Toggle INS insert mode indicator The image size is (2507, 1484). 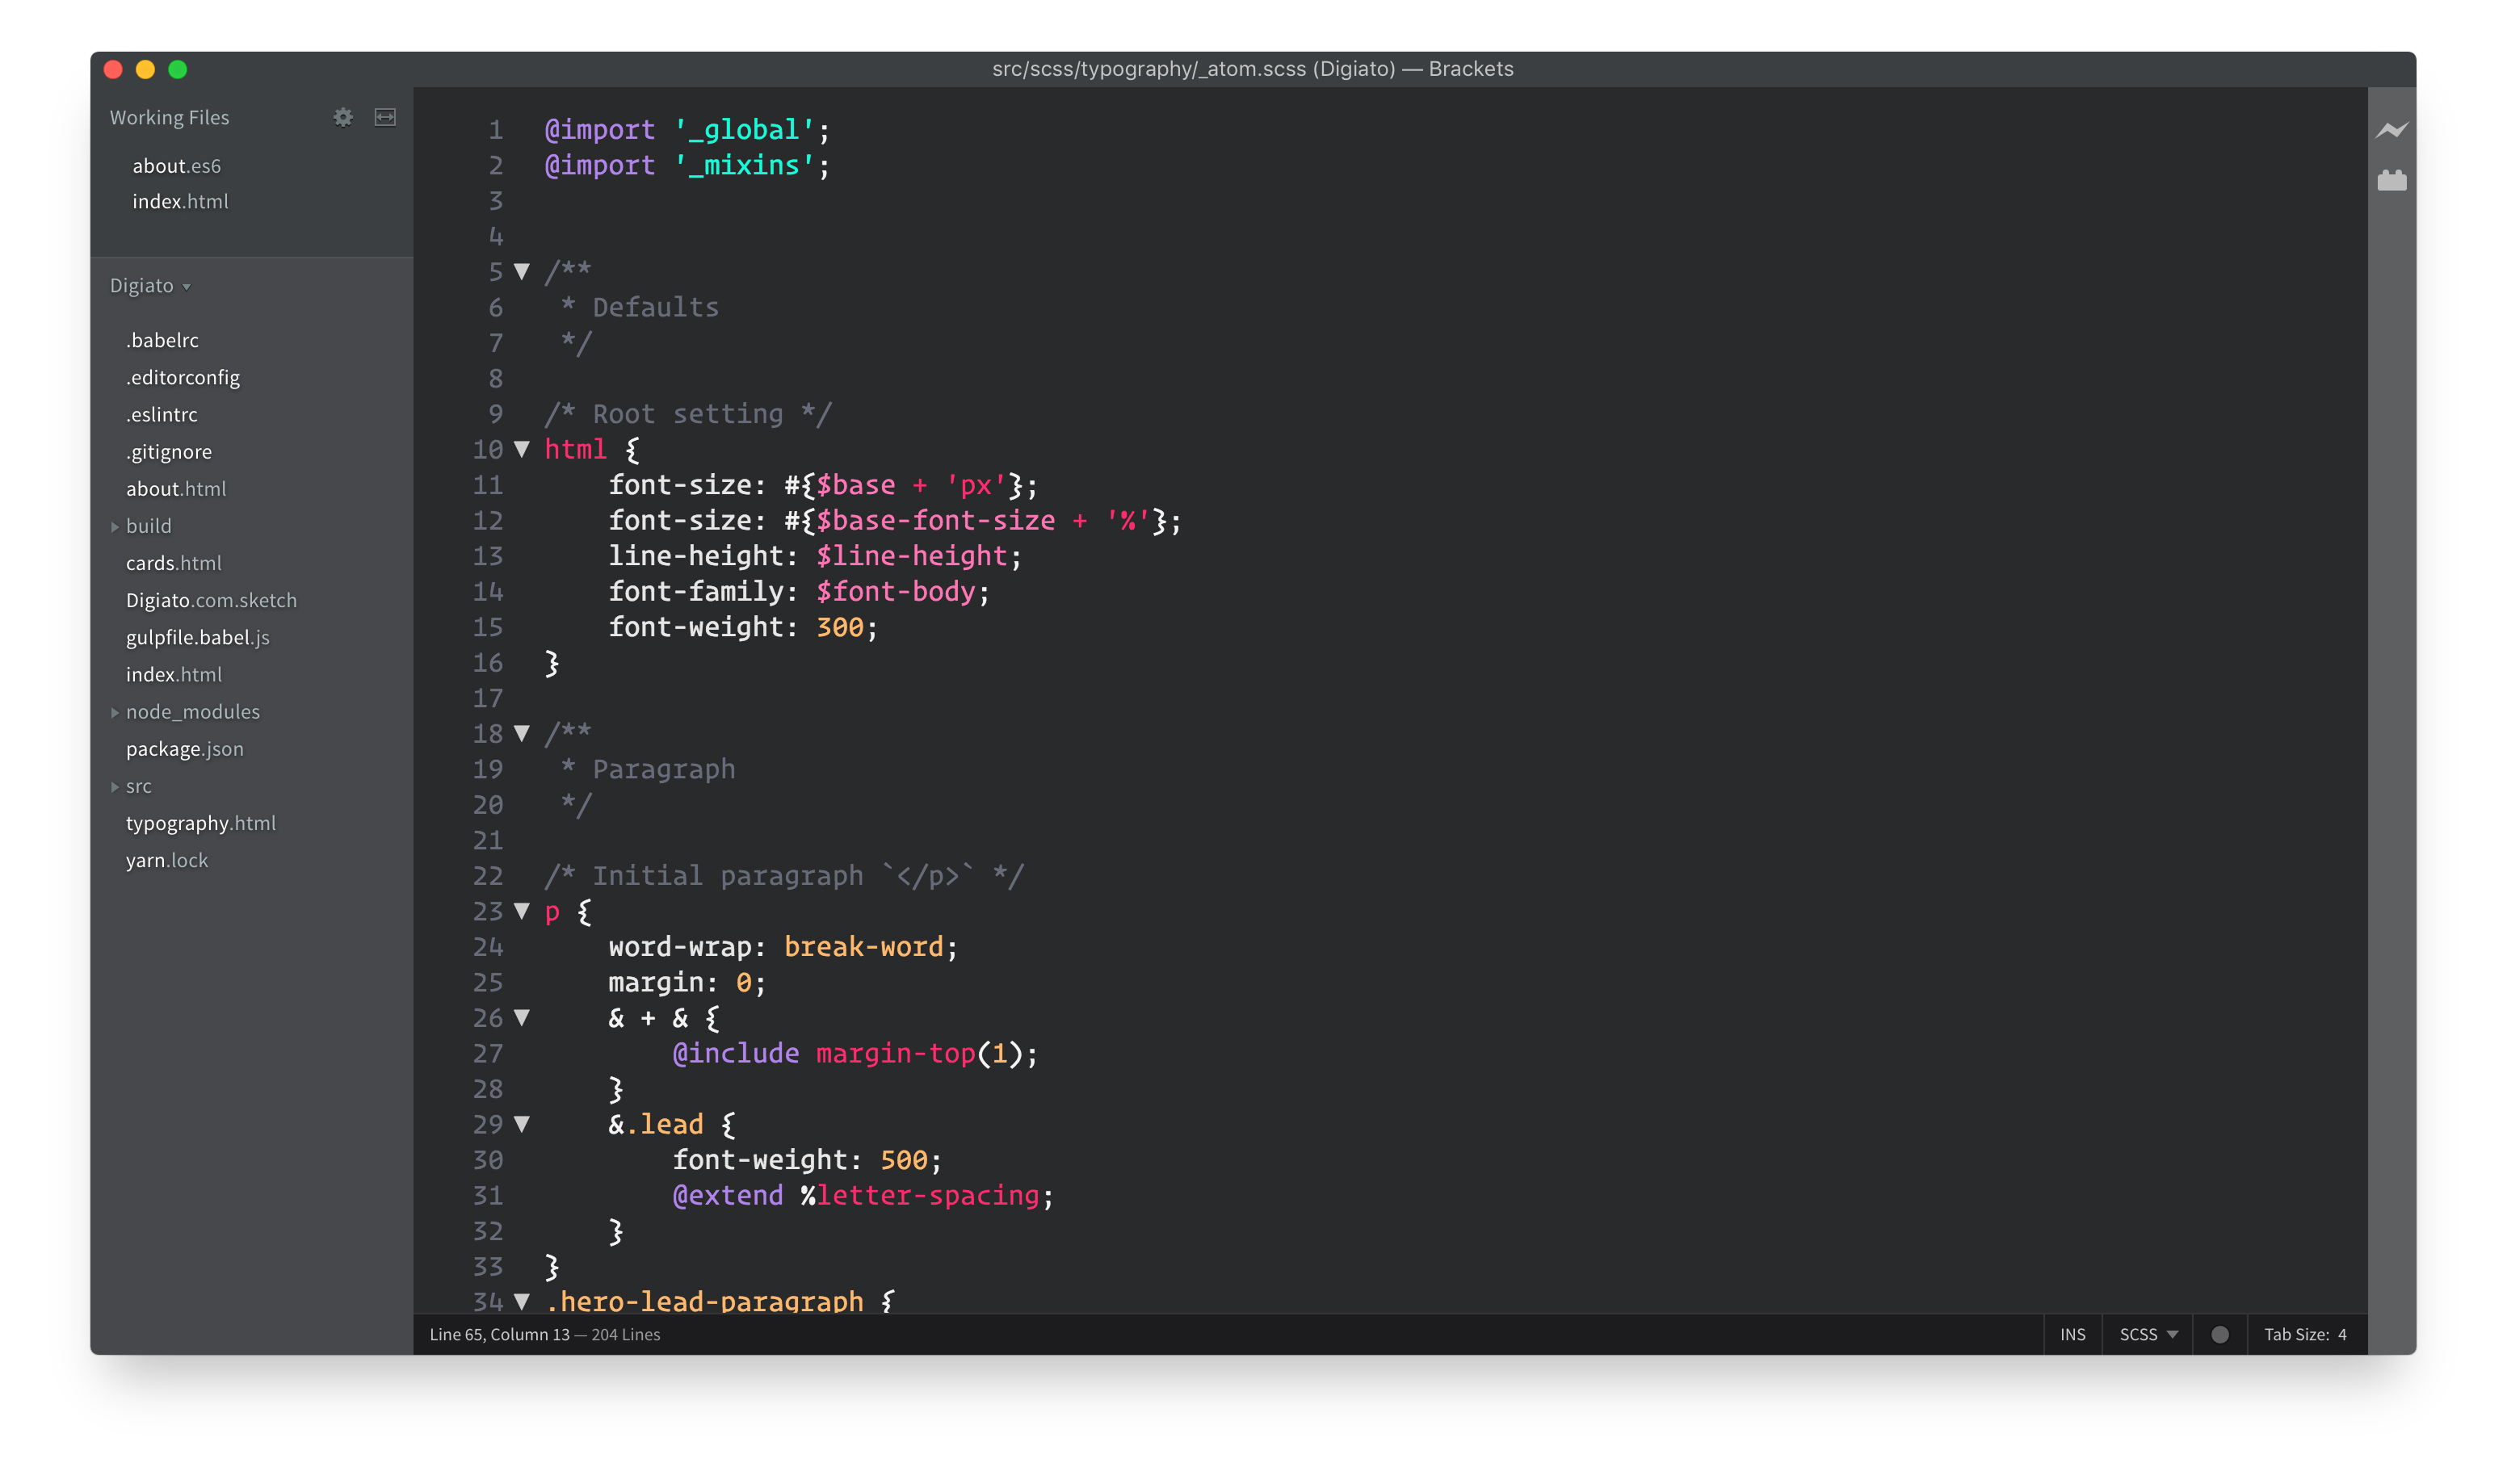[2072, 1334]
